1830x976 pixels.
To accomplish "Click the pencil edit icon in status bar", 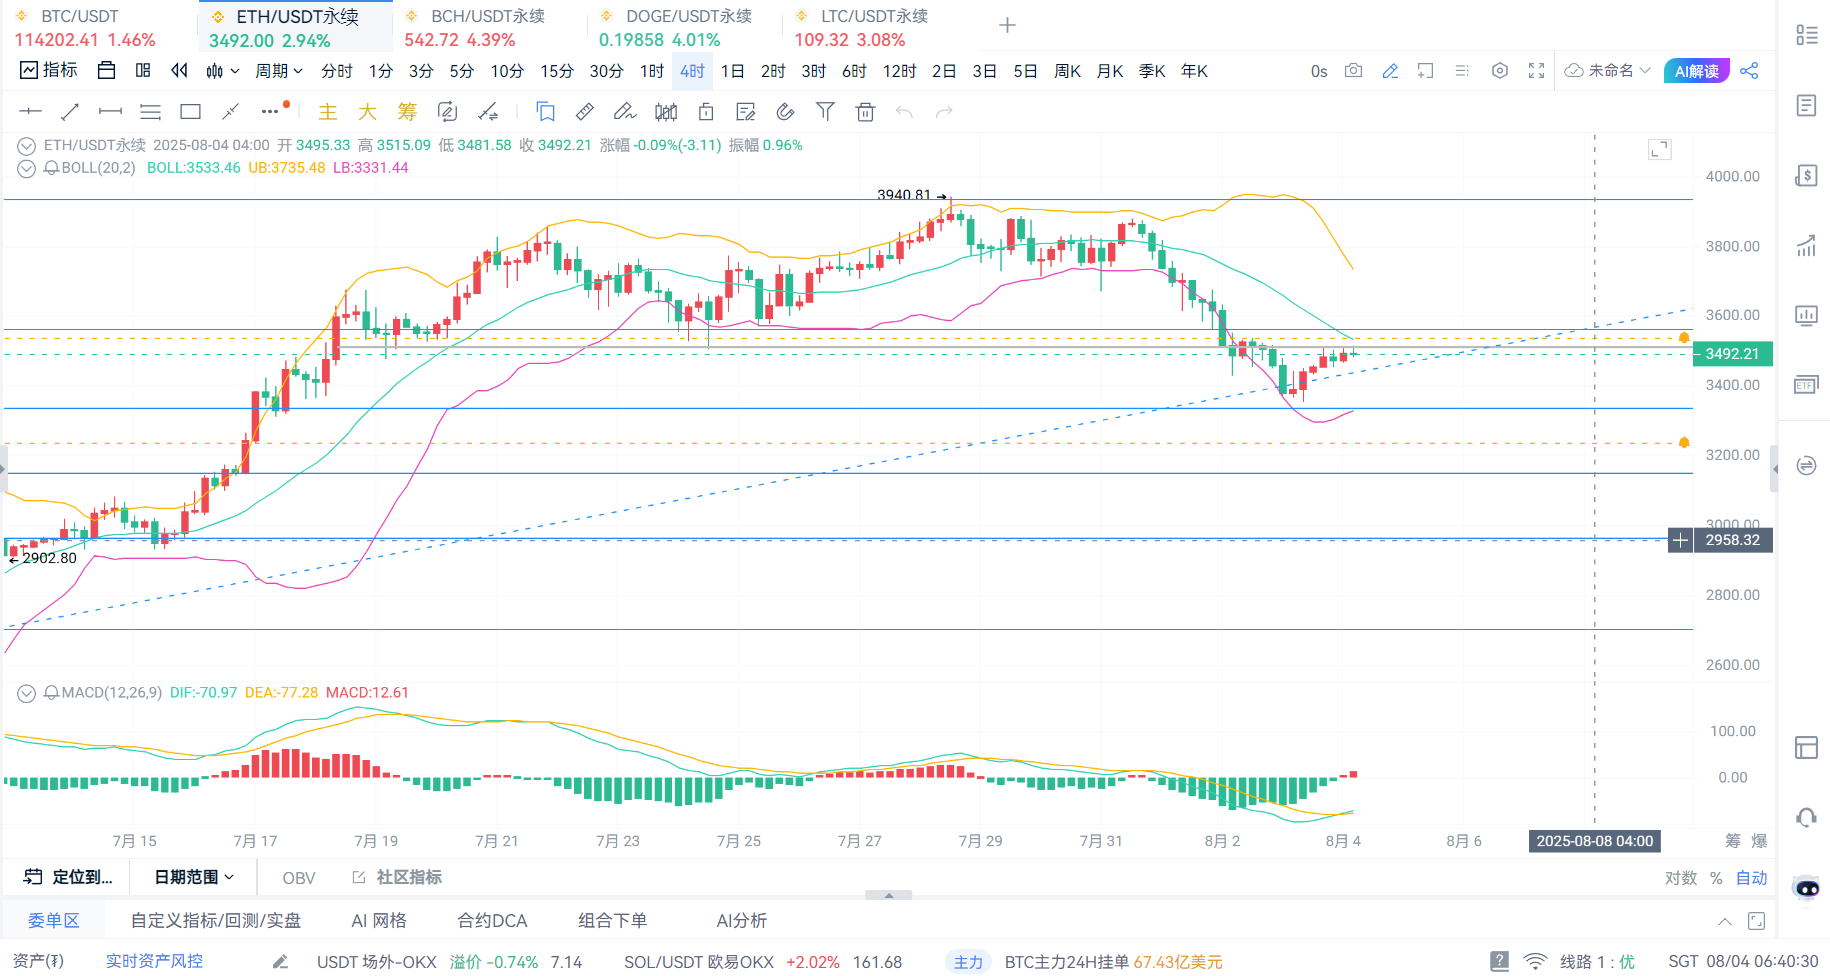I will coord(280,961).
